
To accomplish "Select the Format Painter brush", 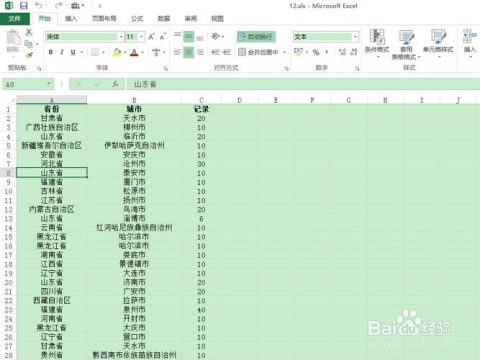I will 29,55.
